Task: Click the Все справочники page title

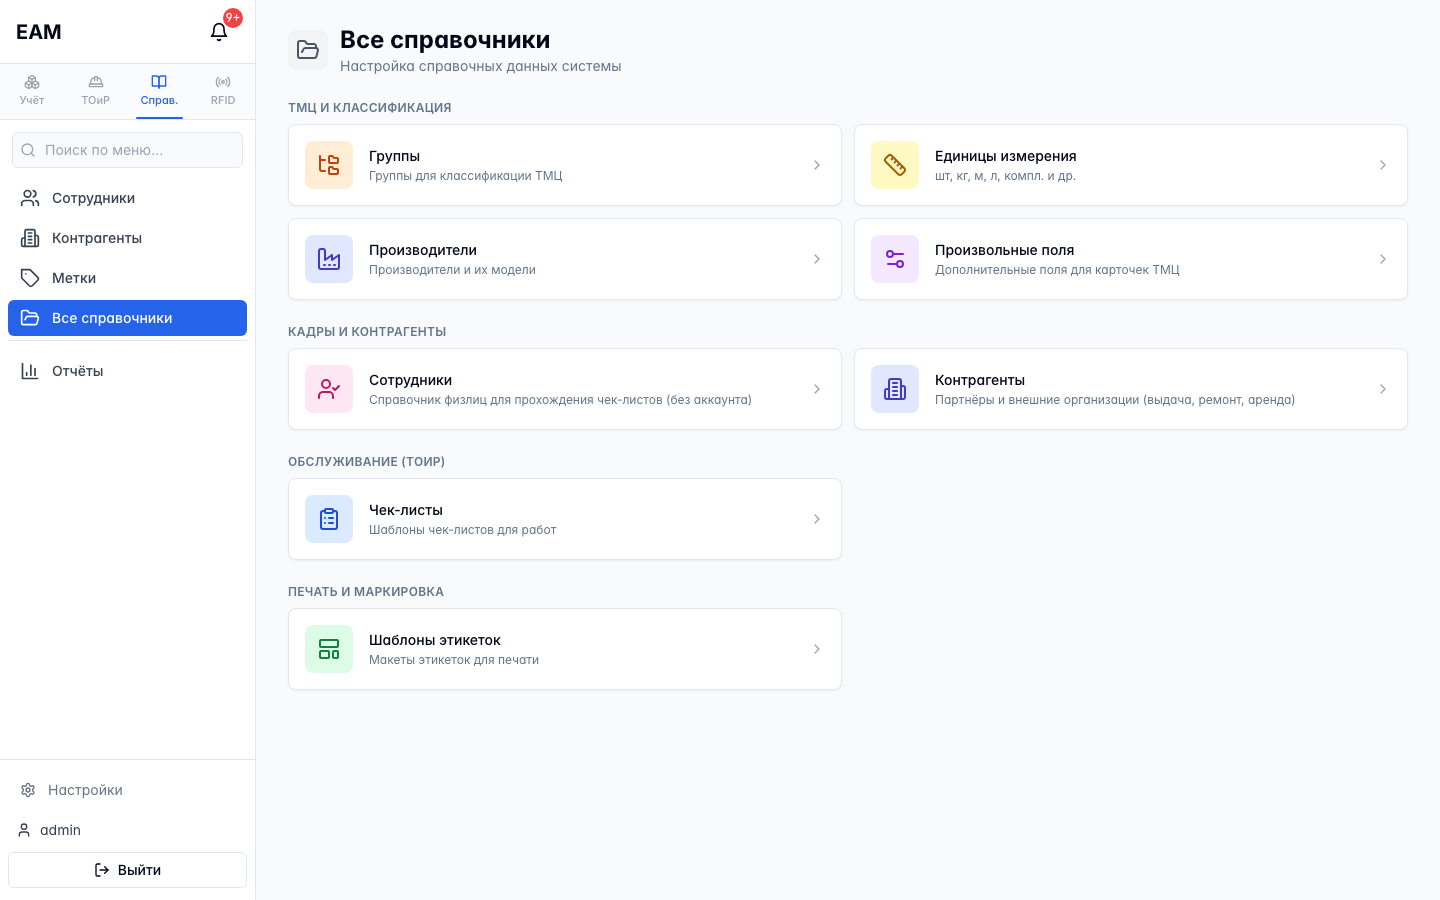Action: tap(445, 40)
